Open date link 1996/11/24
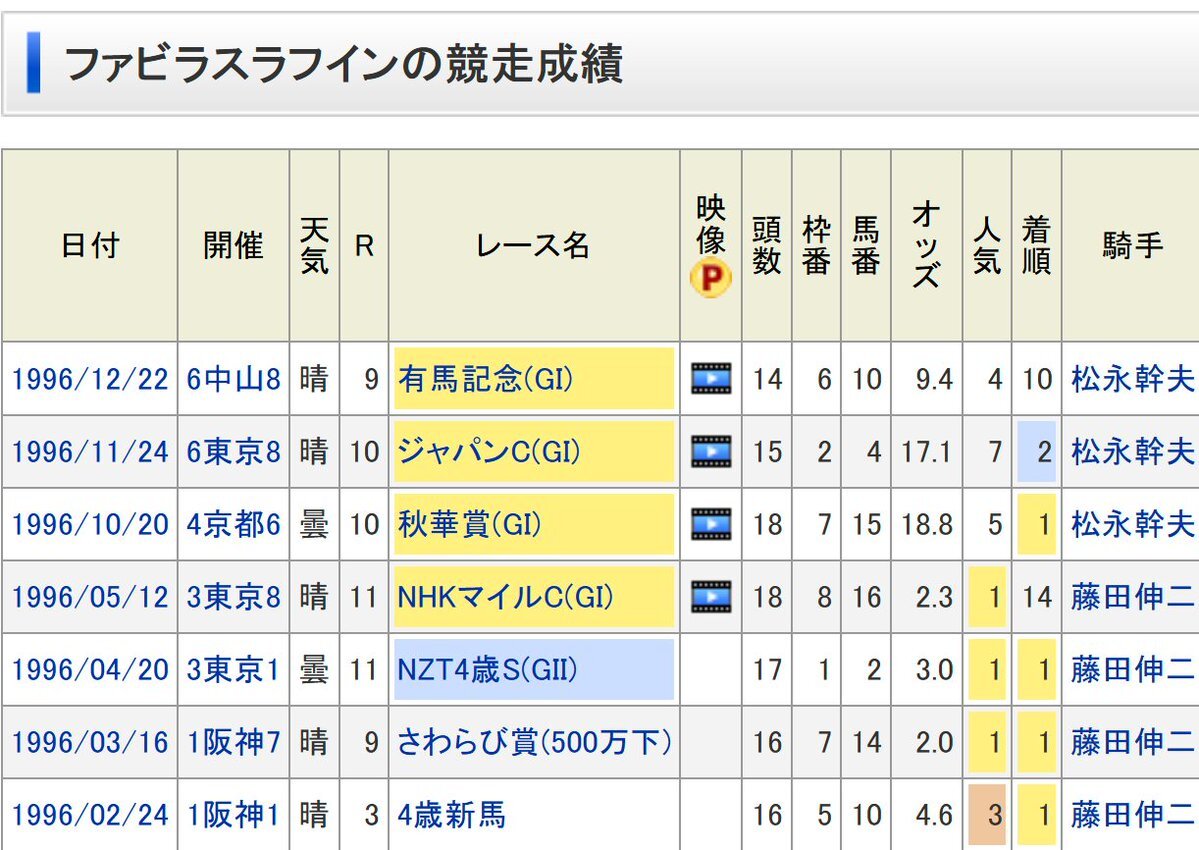 89,452
